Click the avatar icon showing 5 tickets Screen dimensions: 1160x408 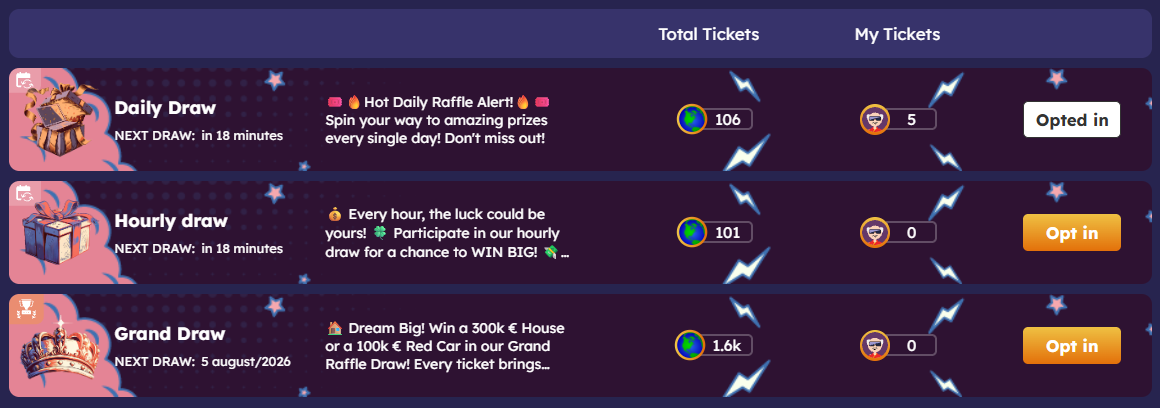pos(875,120)
